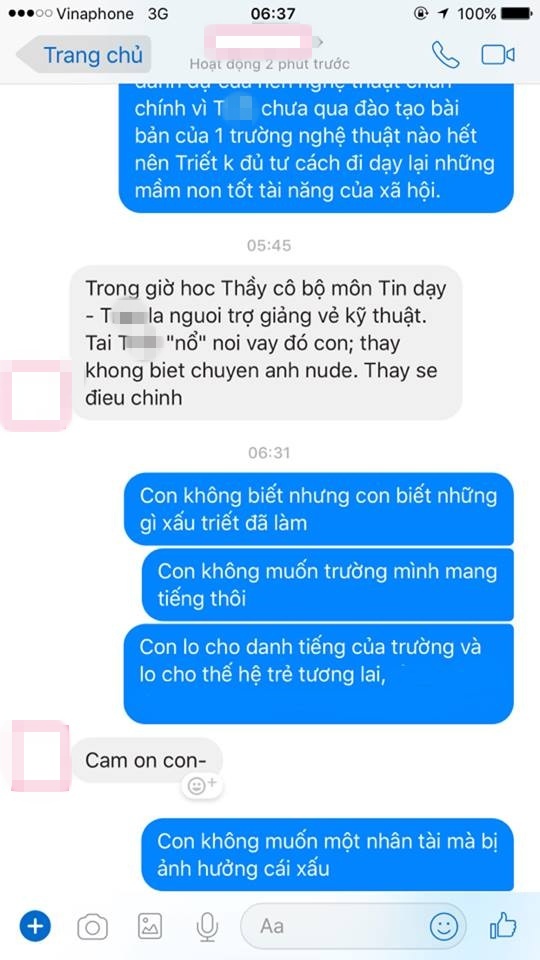Send a thumbs-up like
This screenshot has width=540, height=960.
tap(503, 926)
